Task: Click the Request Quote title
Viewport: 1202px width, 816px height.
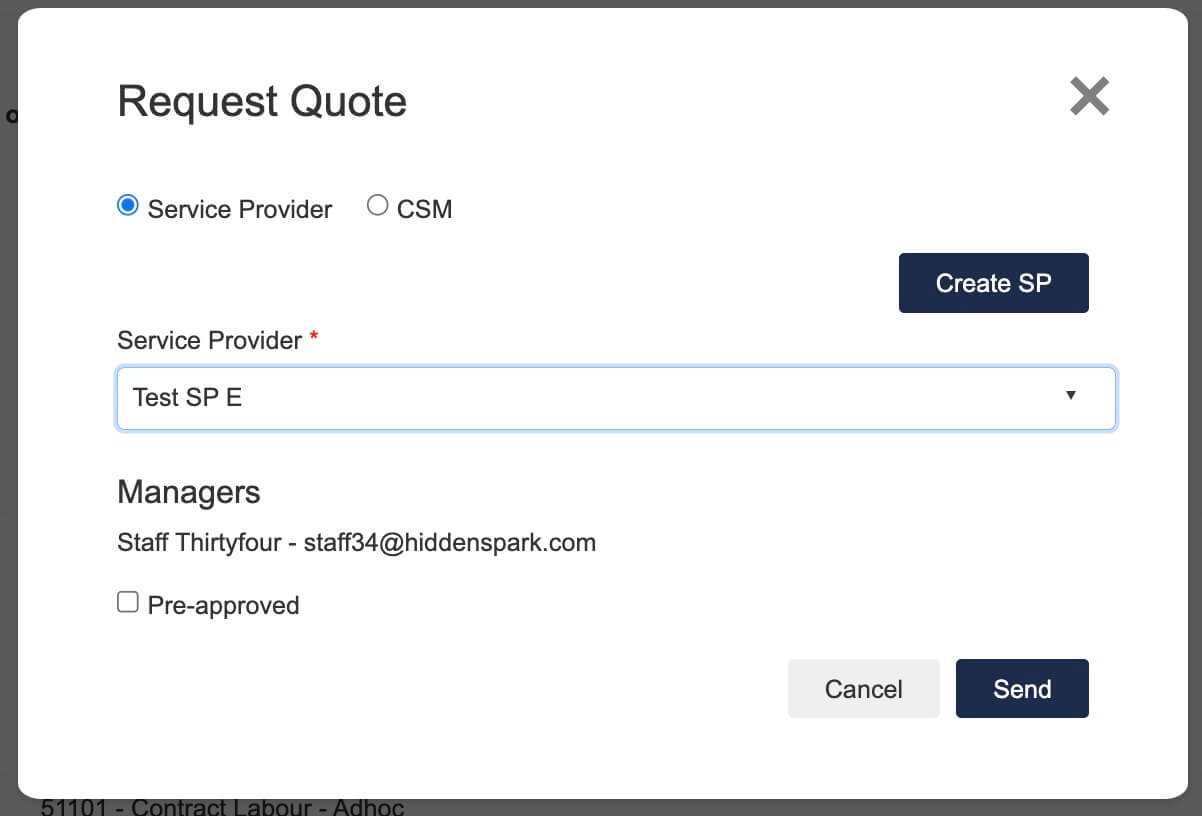Action: click(x=262, y=102)
